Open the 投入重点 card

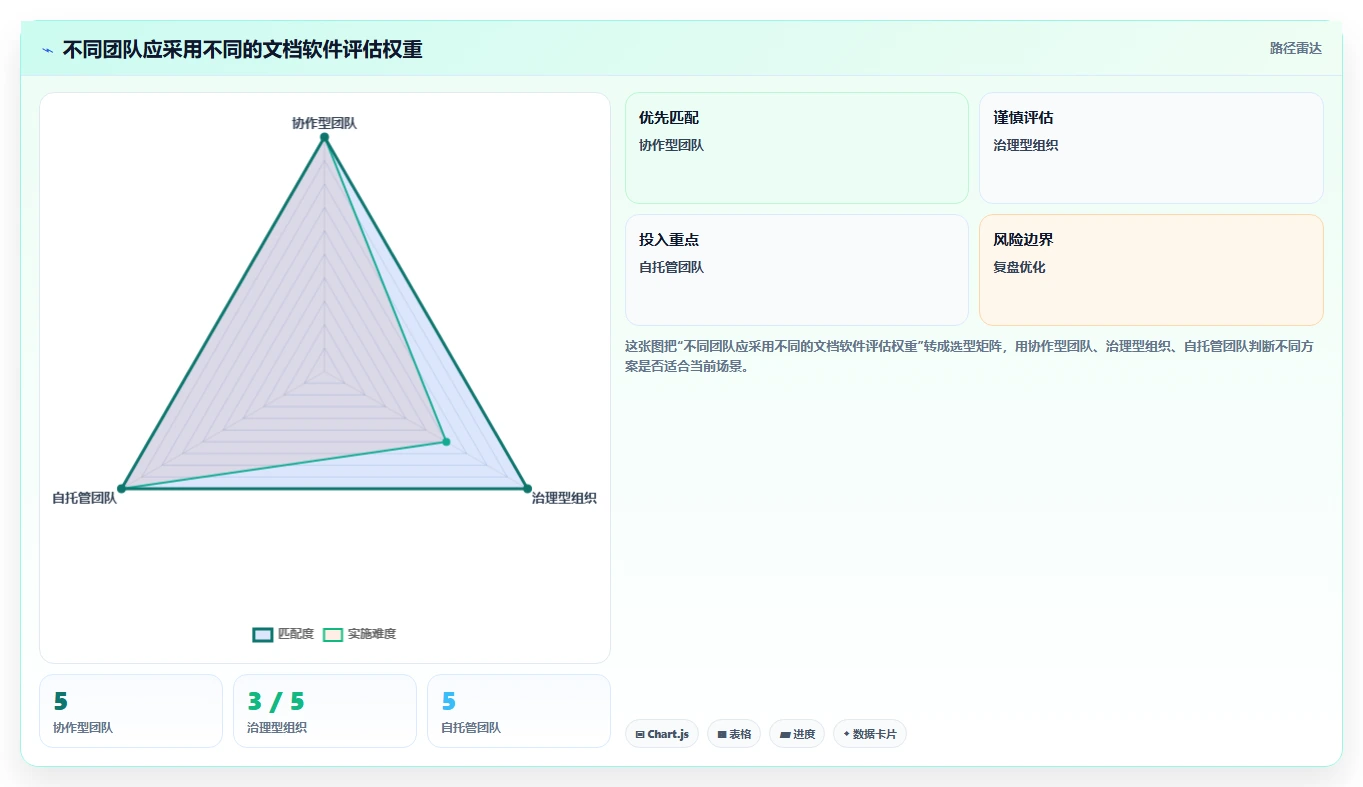tap(797, 270)
